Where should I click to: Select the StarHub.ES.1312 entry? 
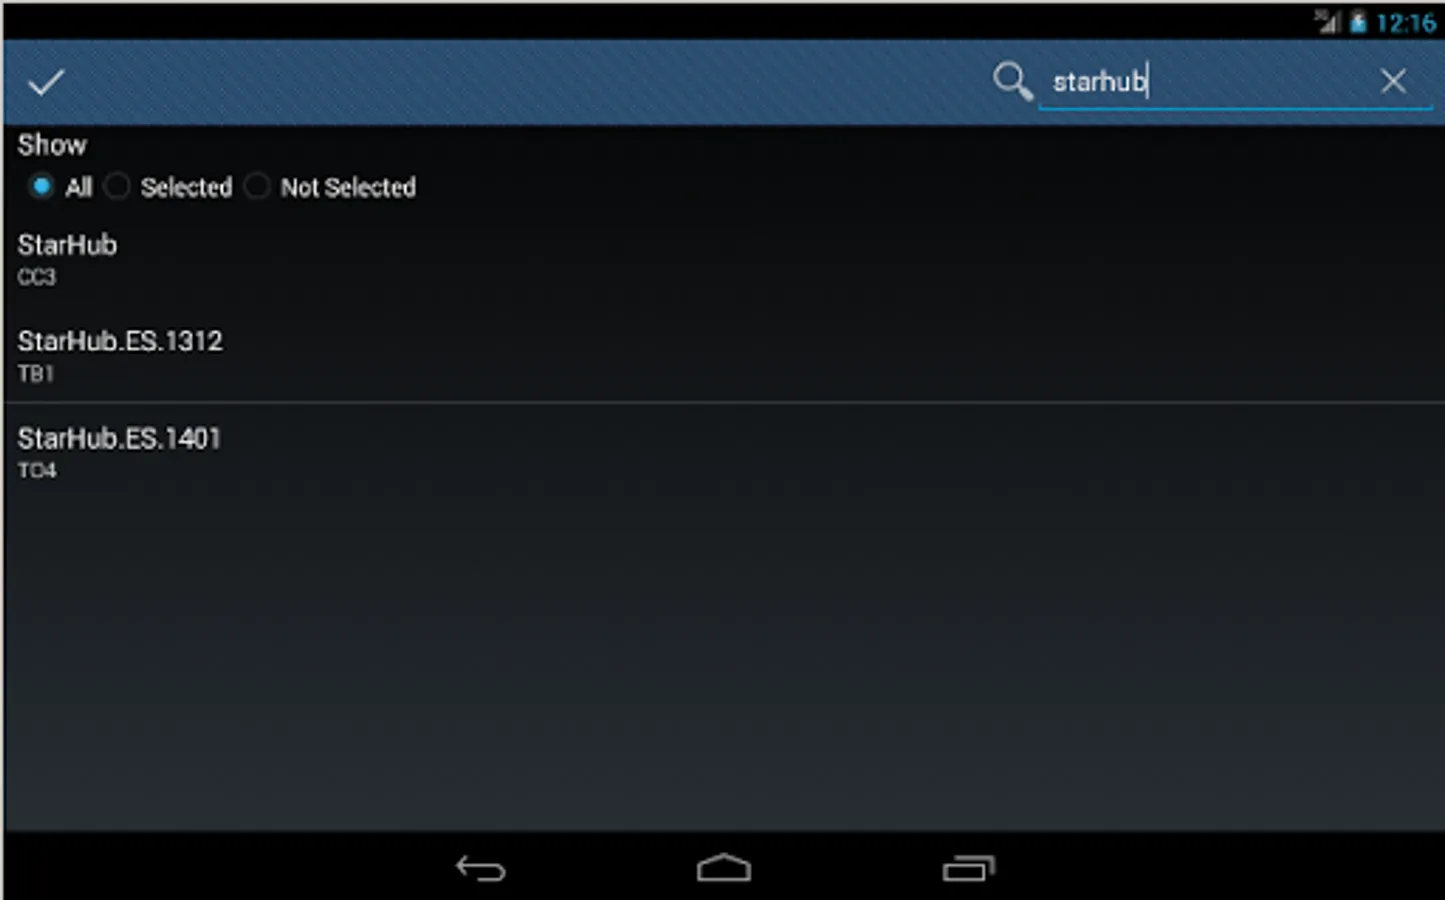(722, 355)
